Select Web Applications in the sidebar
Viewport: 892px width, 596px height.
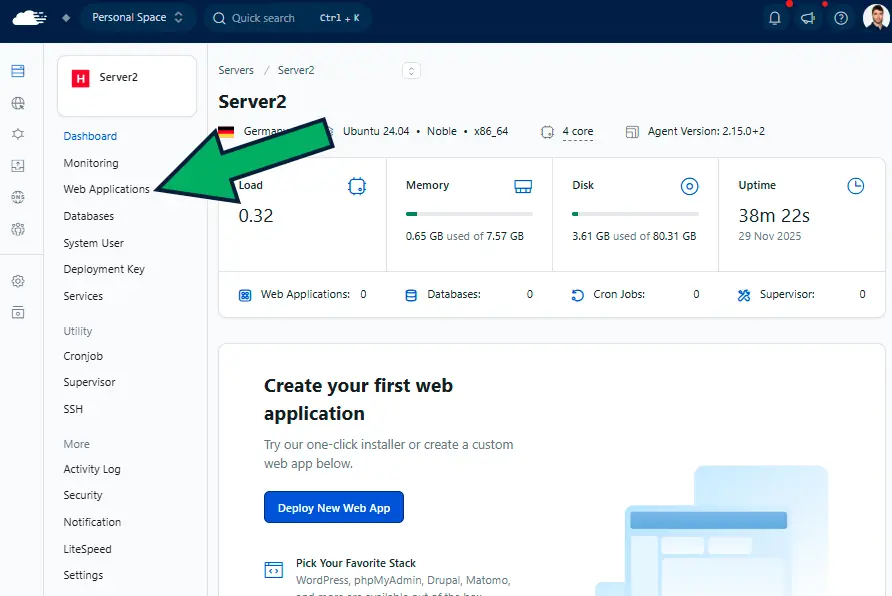coord(103,189)
